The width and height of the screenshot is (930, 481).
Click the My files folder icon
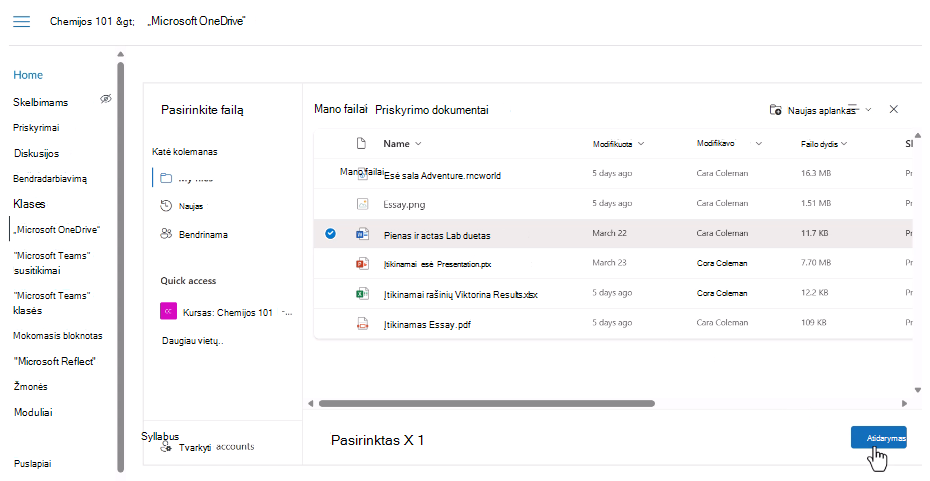point(166,178)
